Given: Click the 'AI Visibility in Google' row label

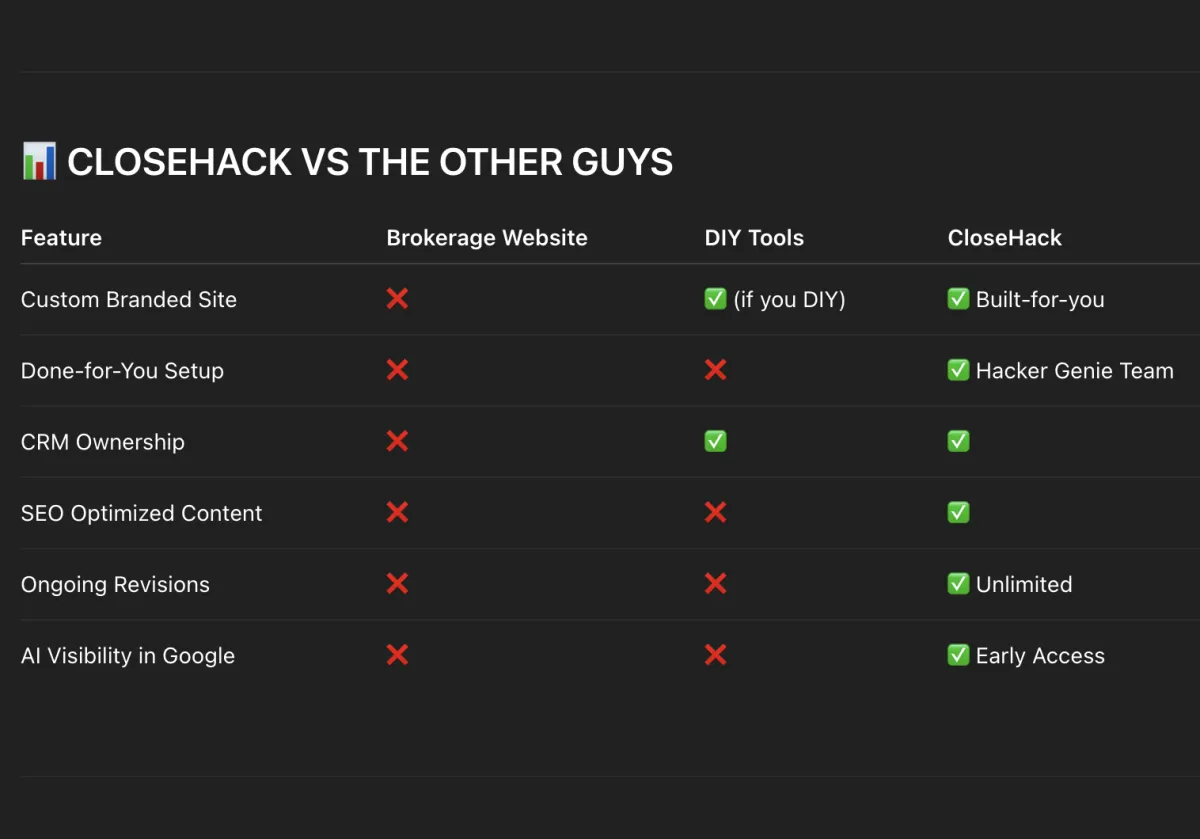Looking at the screenshot, I should tap(128, 656).
